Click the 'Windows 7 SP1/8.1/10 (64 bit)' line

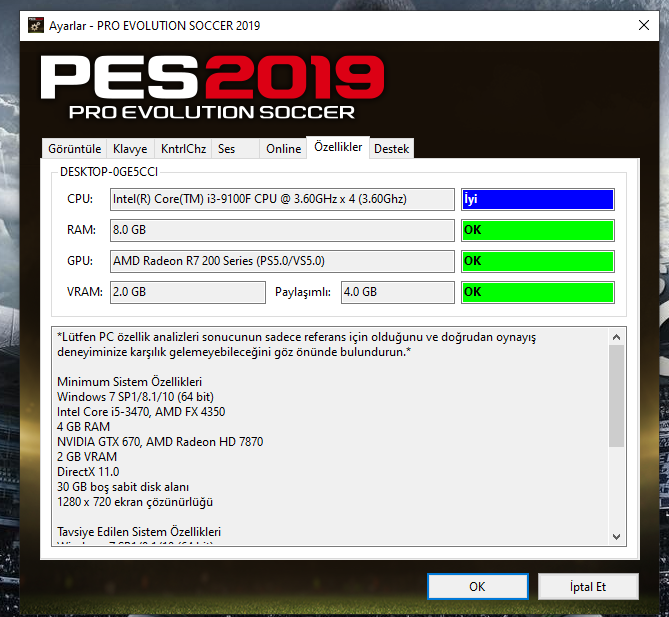coord(135,397)
